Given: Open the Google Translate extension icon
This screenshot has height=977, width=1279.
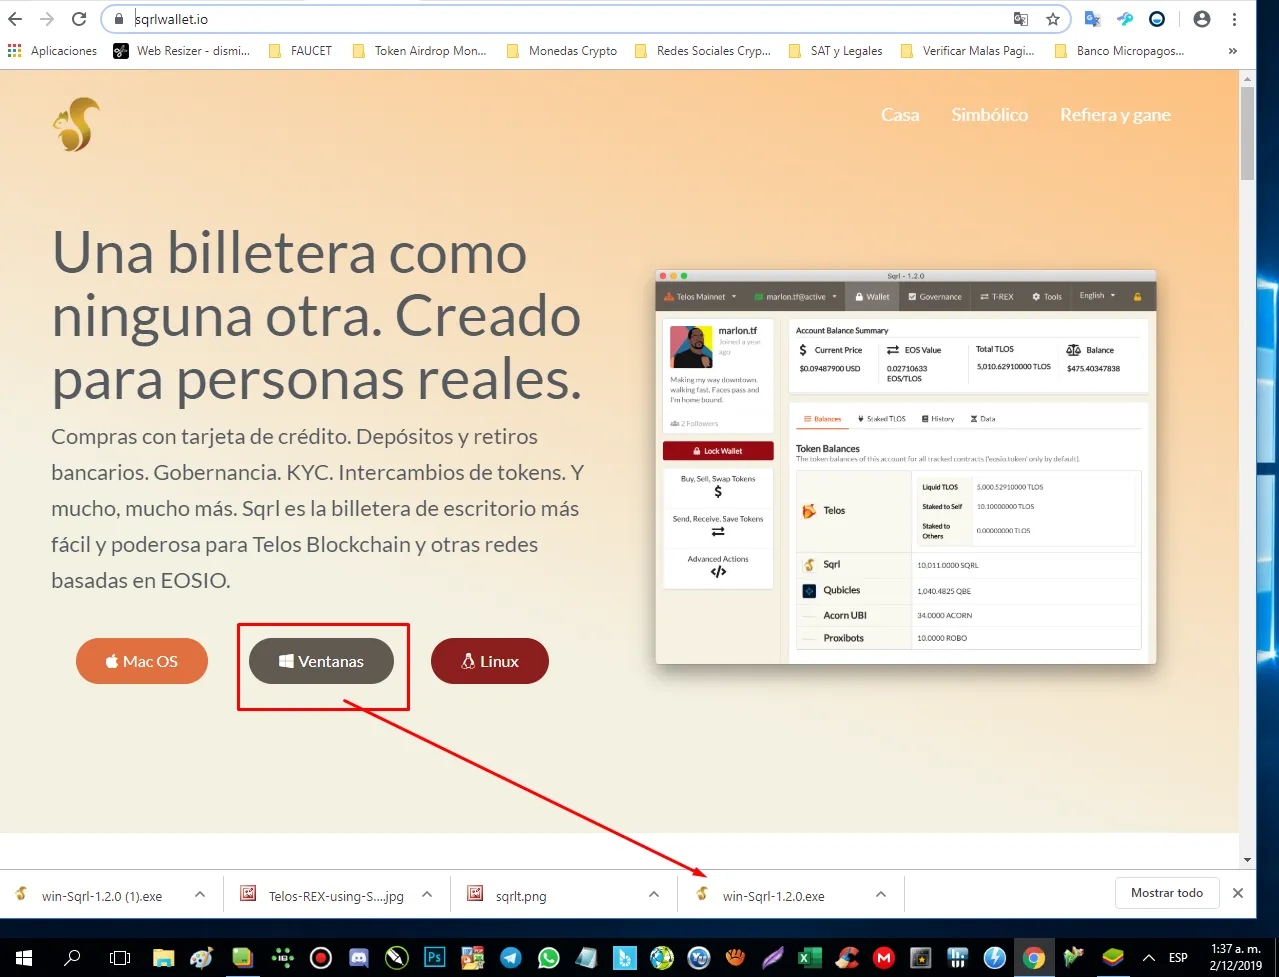Looking at the screenshot, I should pos(1092,19).
